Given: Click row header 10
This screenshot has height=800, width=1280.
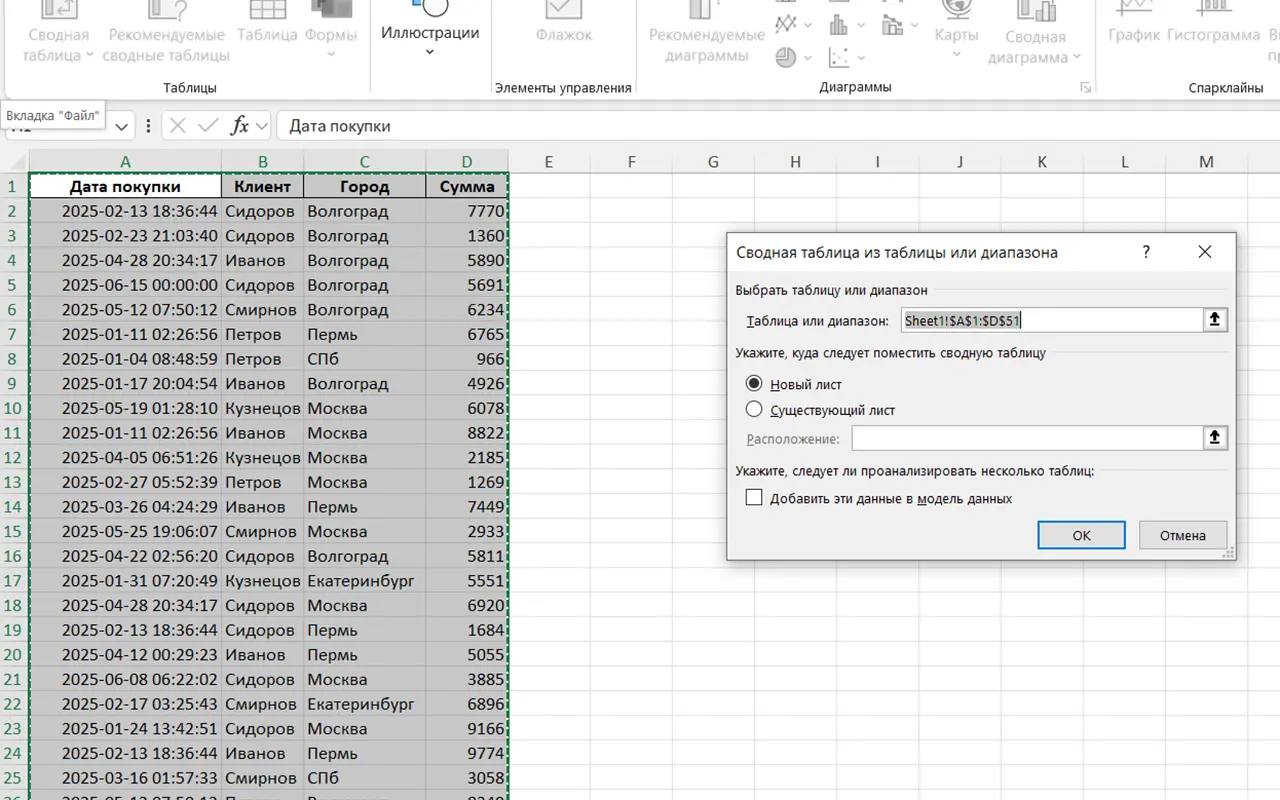Looking at the screenshot, I should tap(13, 408).
